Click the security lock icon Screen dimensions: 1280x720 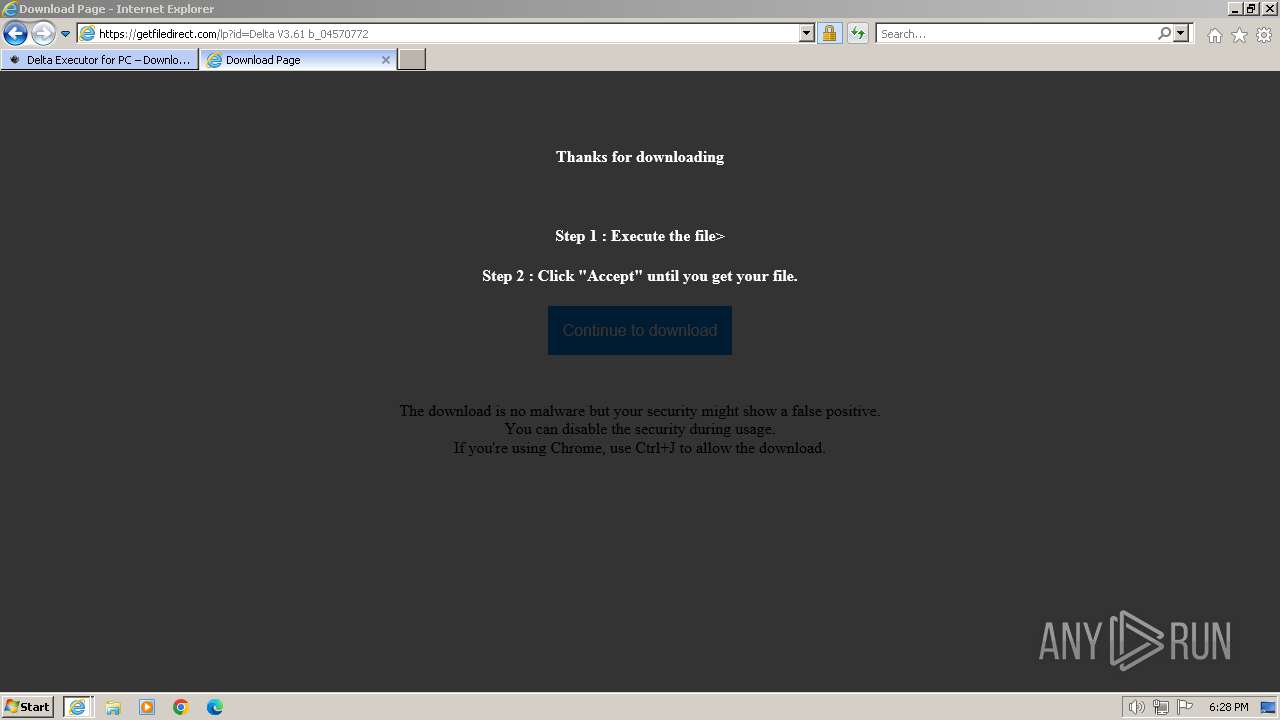point(829,34)
